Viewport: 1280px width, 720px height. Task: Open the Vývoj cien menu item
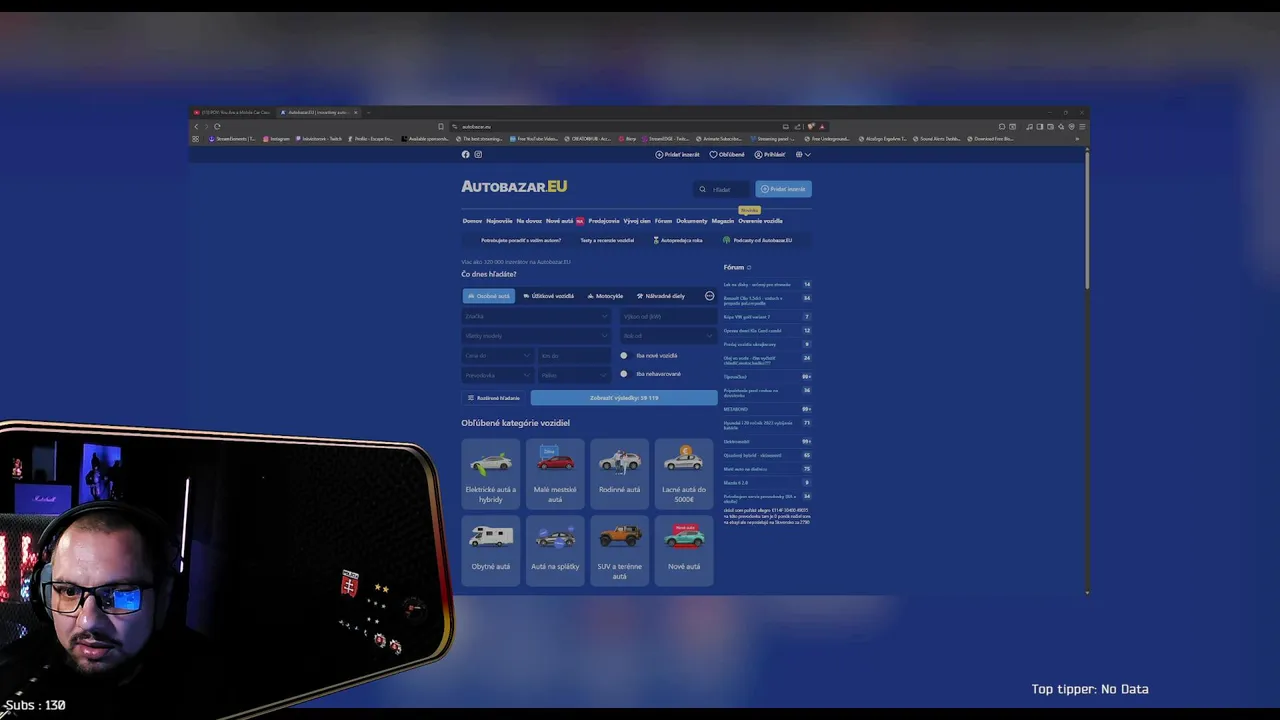point(637,221)
